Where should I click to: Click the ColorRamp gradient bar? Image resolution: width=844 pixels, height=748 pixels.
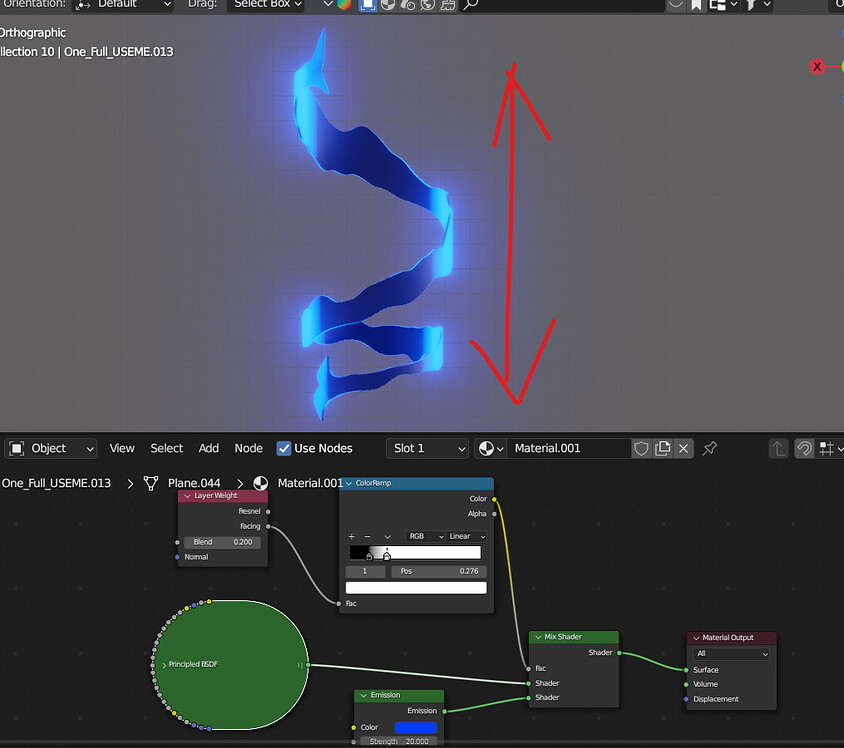click(x=415, y=553)
